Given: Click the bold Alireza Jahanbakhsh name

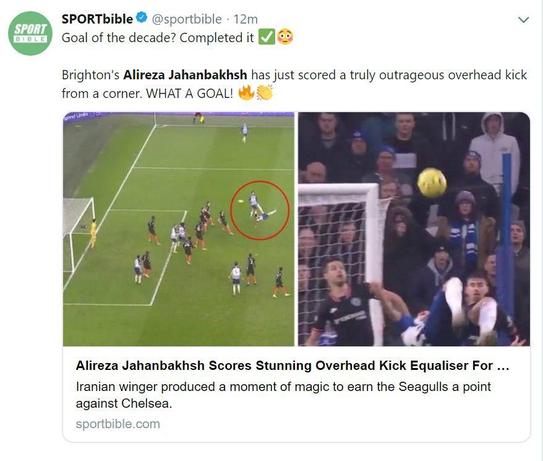Looking at the screenshot, I should (x=185, y=75).
